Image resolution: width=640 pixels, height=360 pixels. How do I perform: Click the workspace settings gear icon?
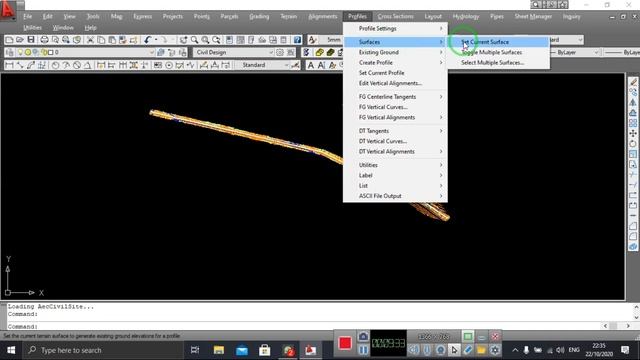pos(280,52)
